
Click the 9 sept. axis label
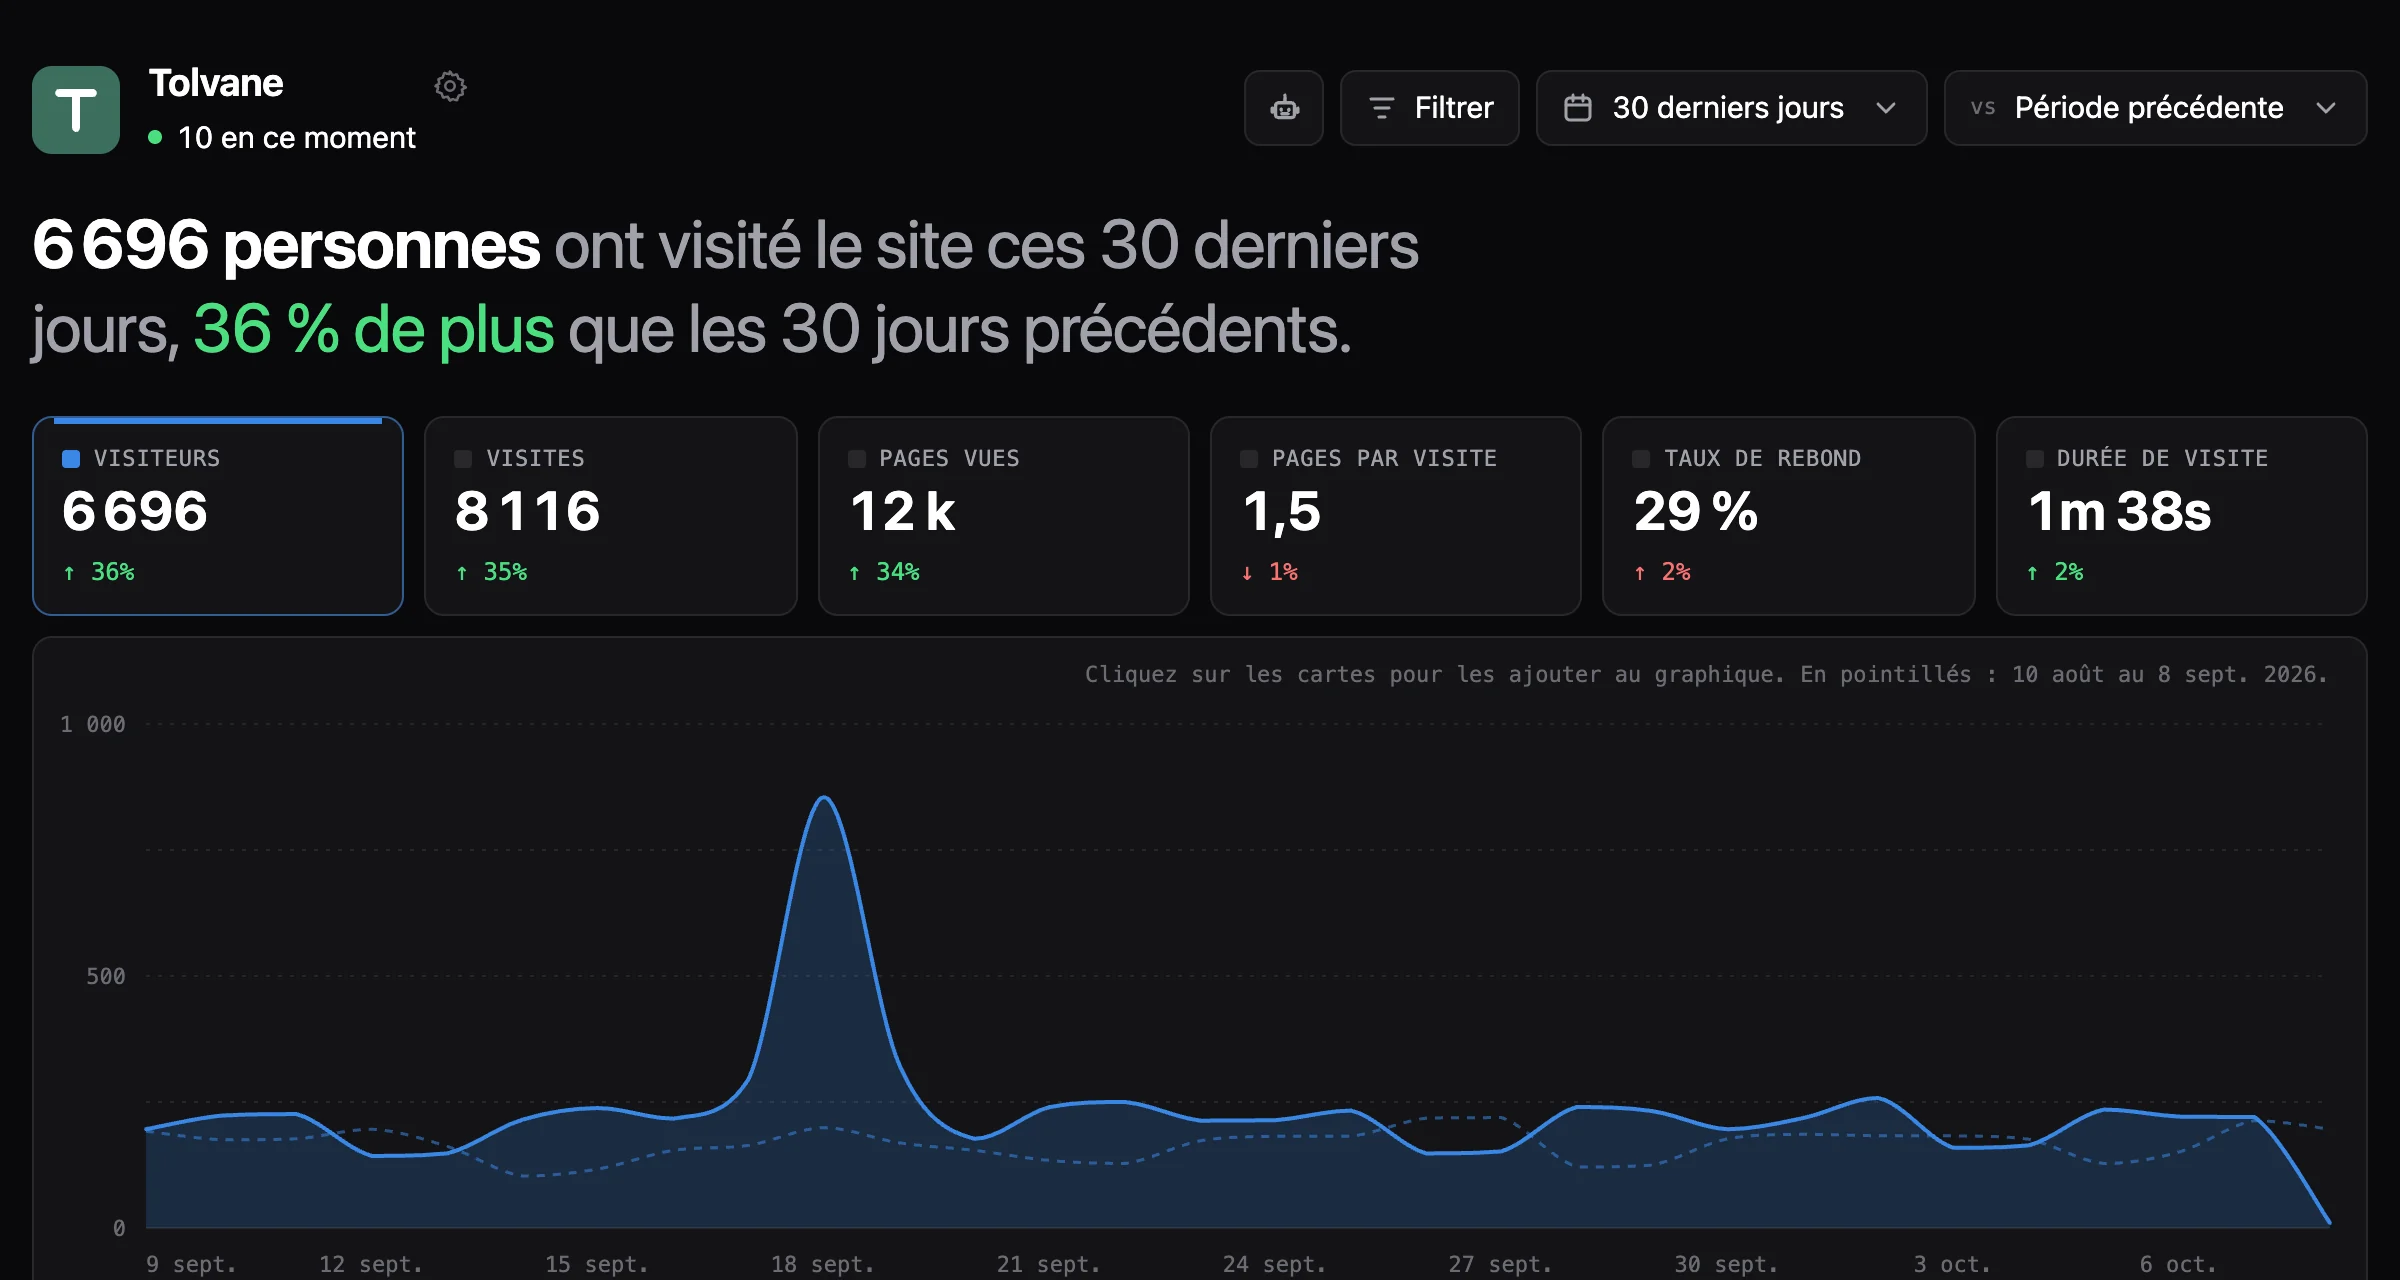coord(191,1264)
